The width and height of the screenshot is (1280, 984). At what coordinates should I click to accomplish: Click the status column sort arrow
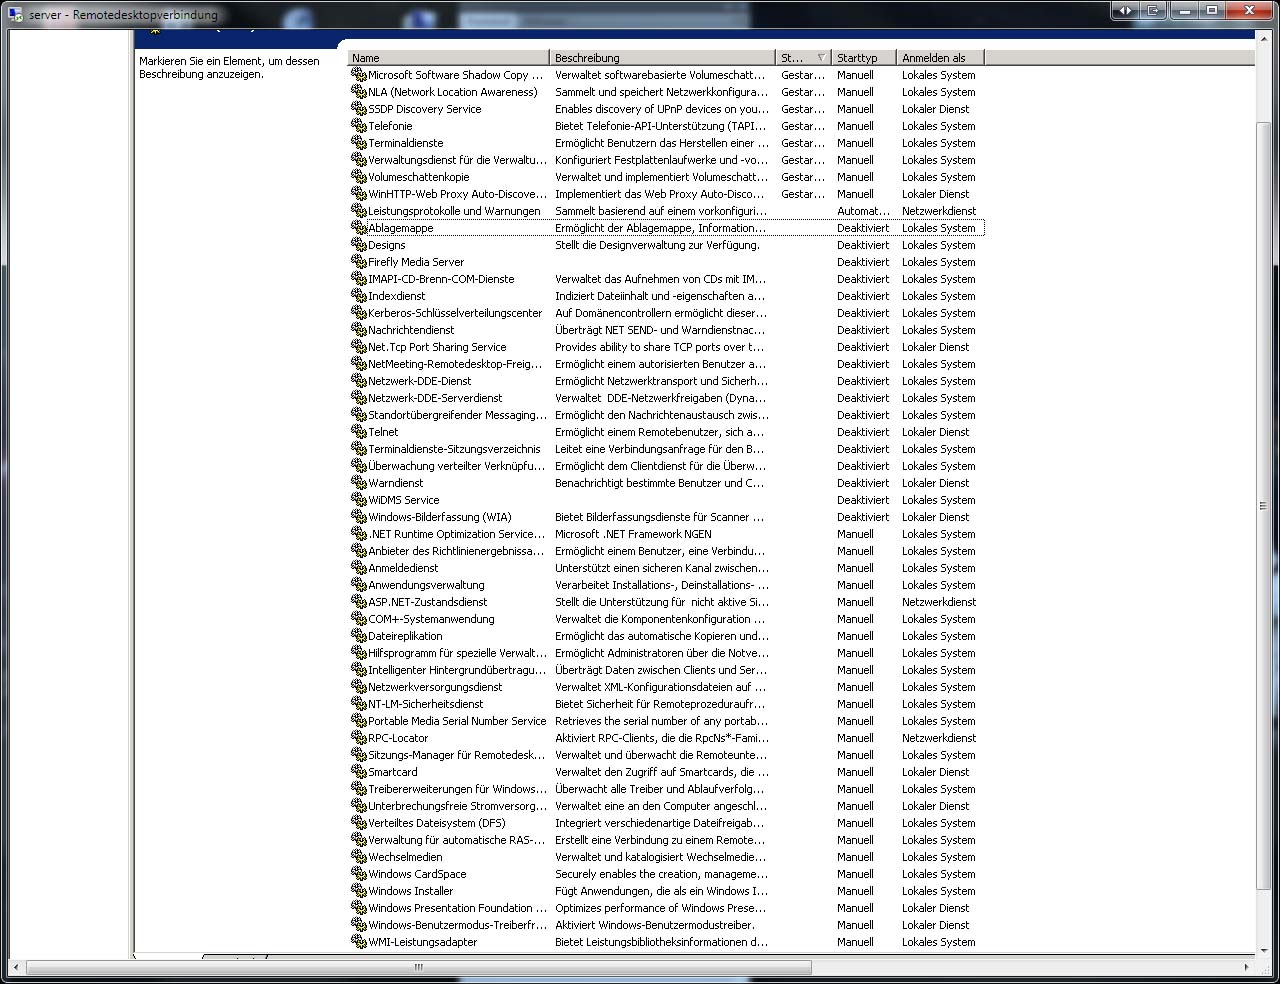click(821, 58)
